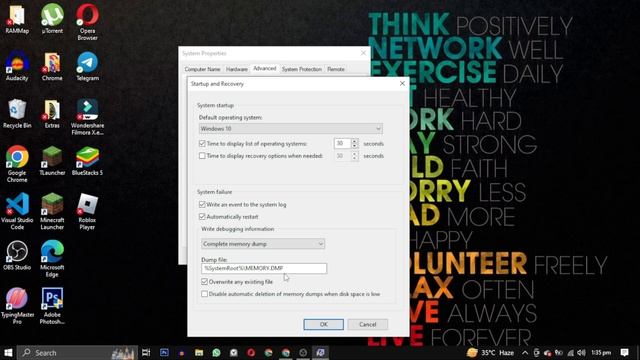Viewport: 640px width, 360px height.
Task: Select the TypingMaster Pro icon
Action: (17, 306)
